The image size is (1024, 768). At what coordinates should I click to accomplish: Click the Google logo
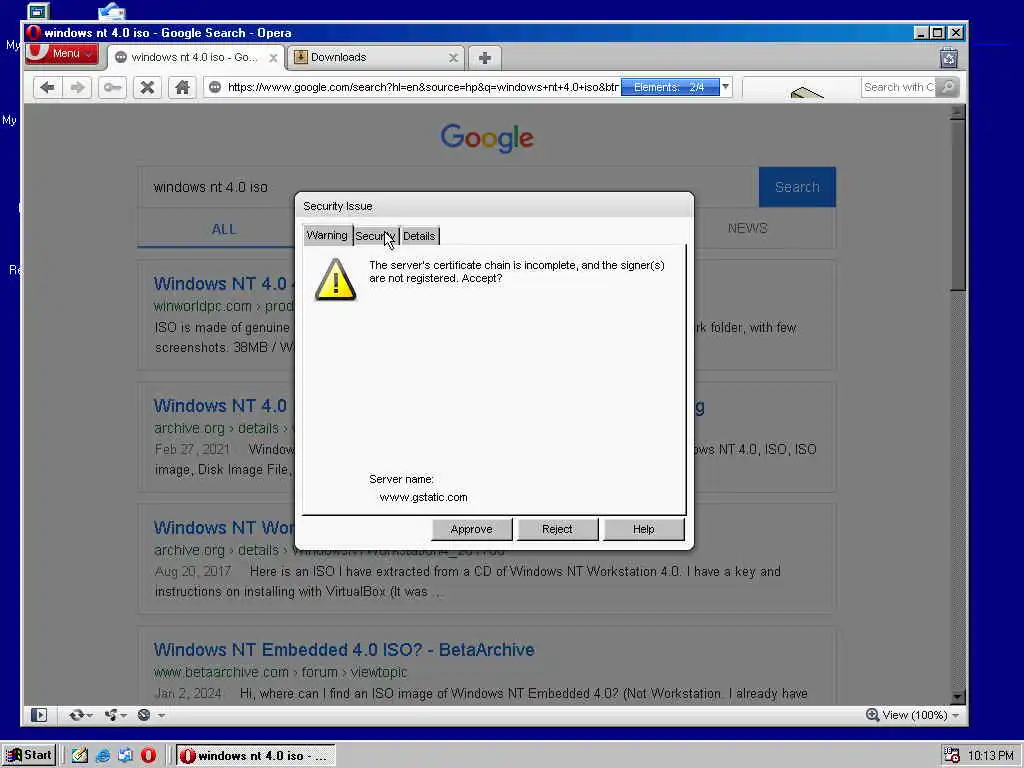pos(487,138)
